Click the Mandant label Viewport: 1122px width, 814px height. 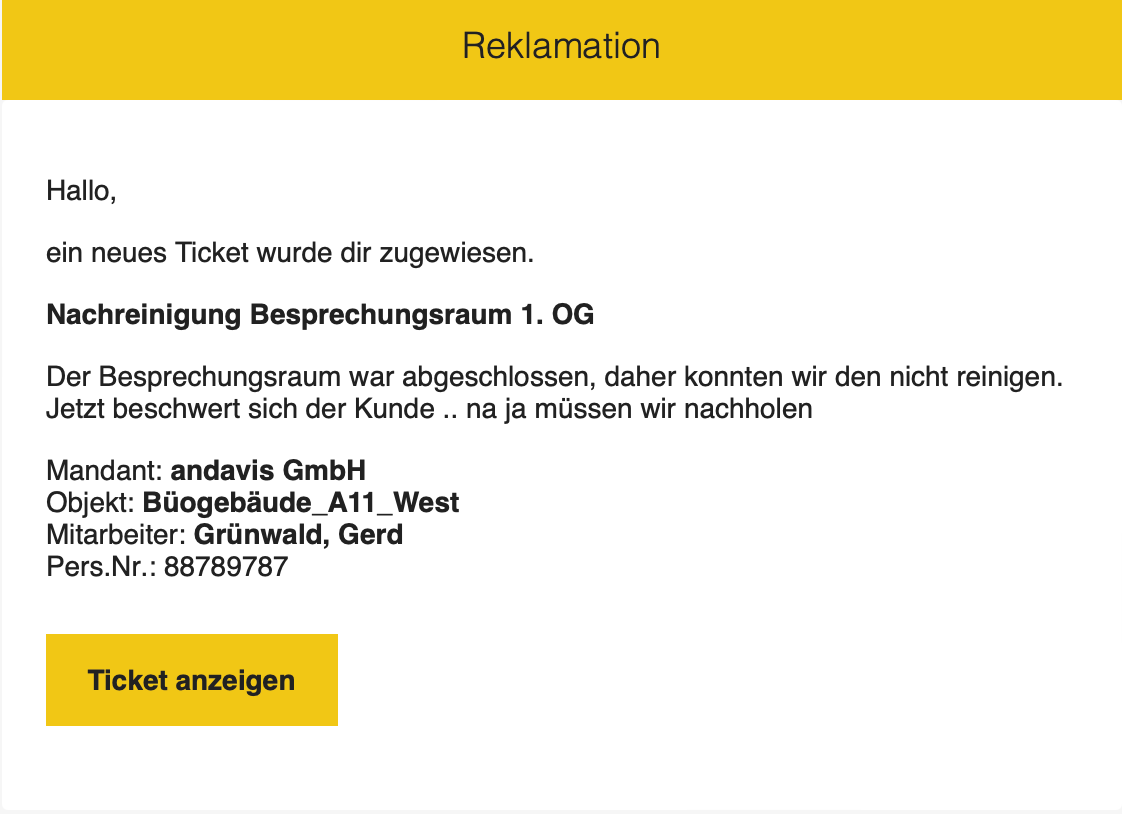click(x=104, y=471)
